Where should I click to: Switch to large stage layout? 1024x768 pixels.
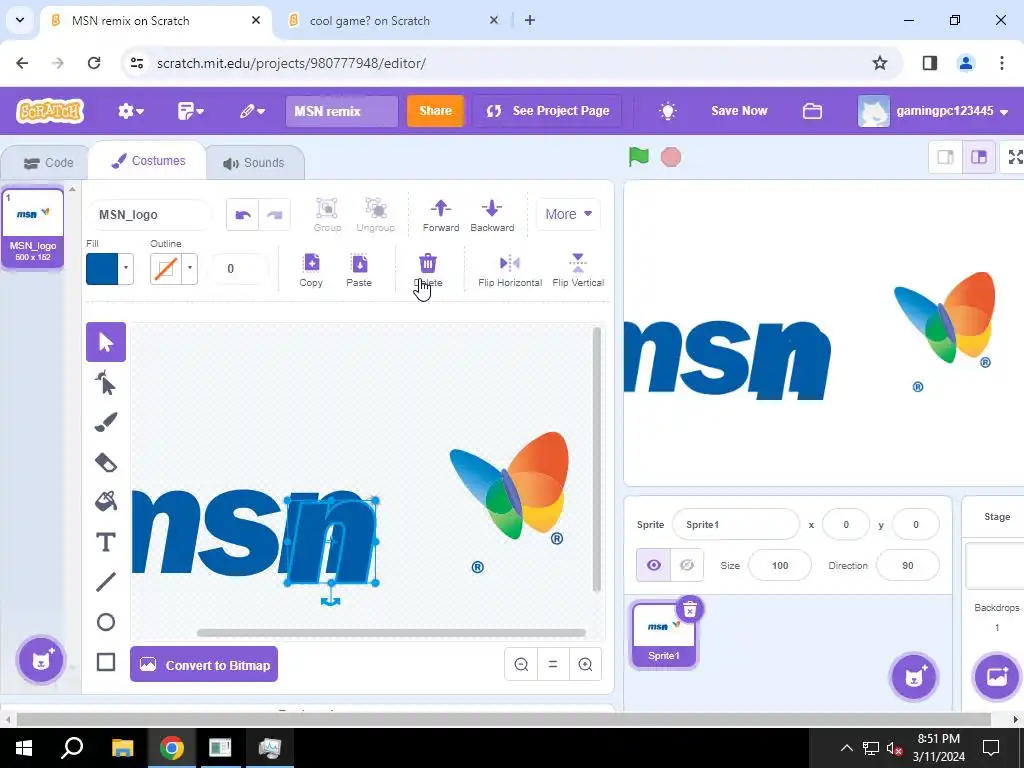pos(979,157)
